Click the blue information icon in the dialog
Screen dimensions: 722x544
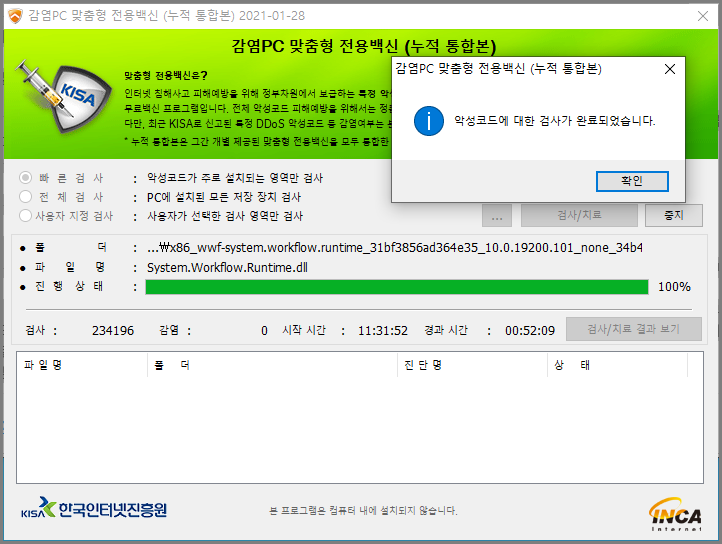point(429,121)
